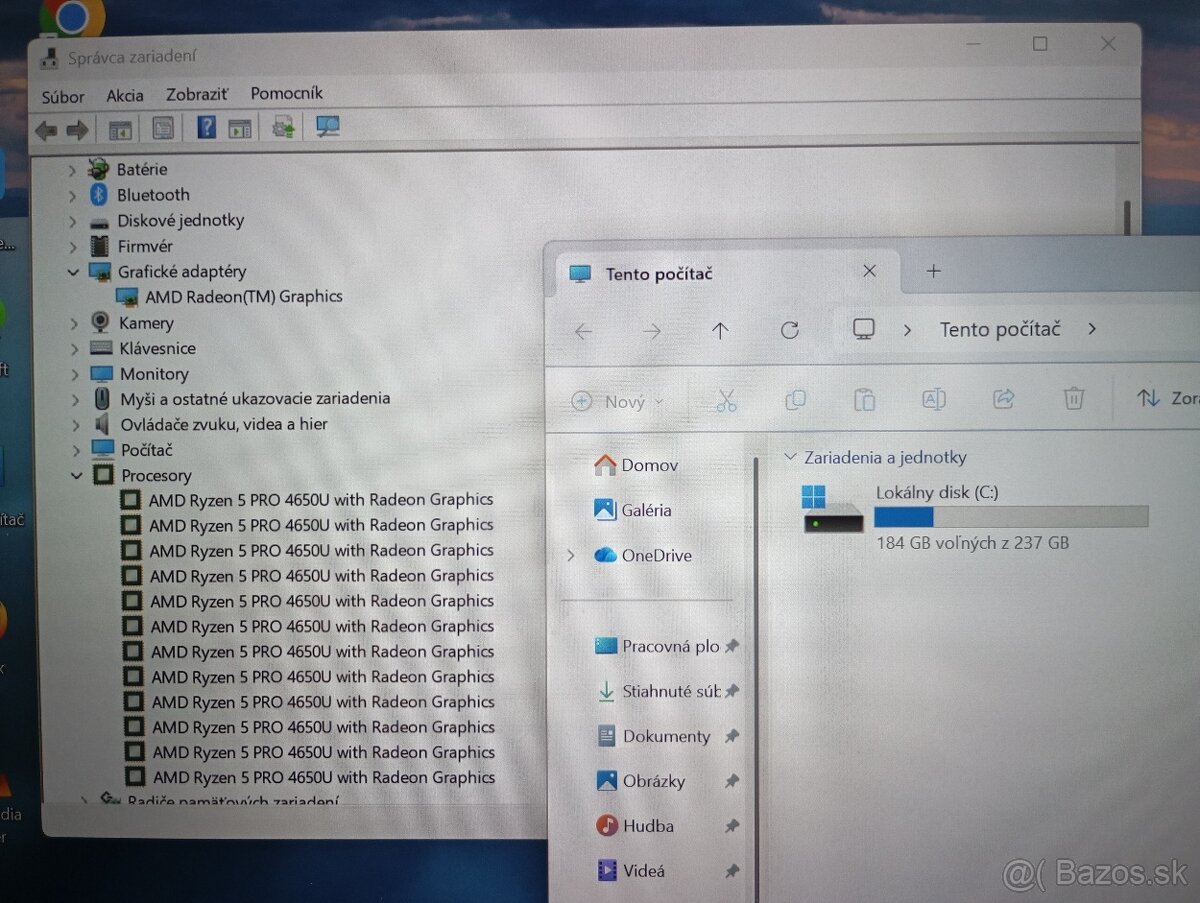Screen dimensions: 1200x903
Task: Open the Akcia menu
Action: tap(125, 95)
